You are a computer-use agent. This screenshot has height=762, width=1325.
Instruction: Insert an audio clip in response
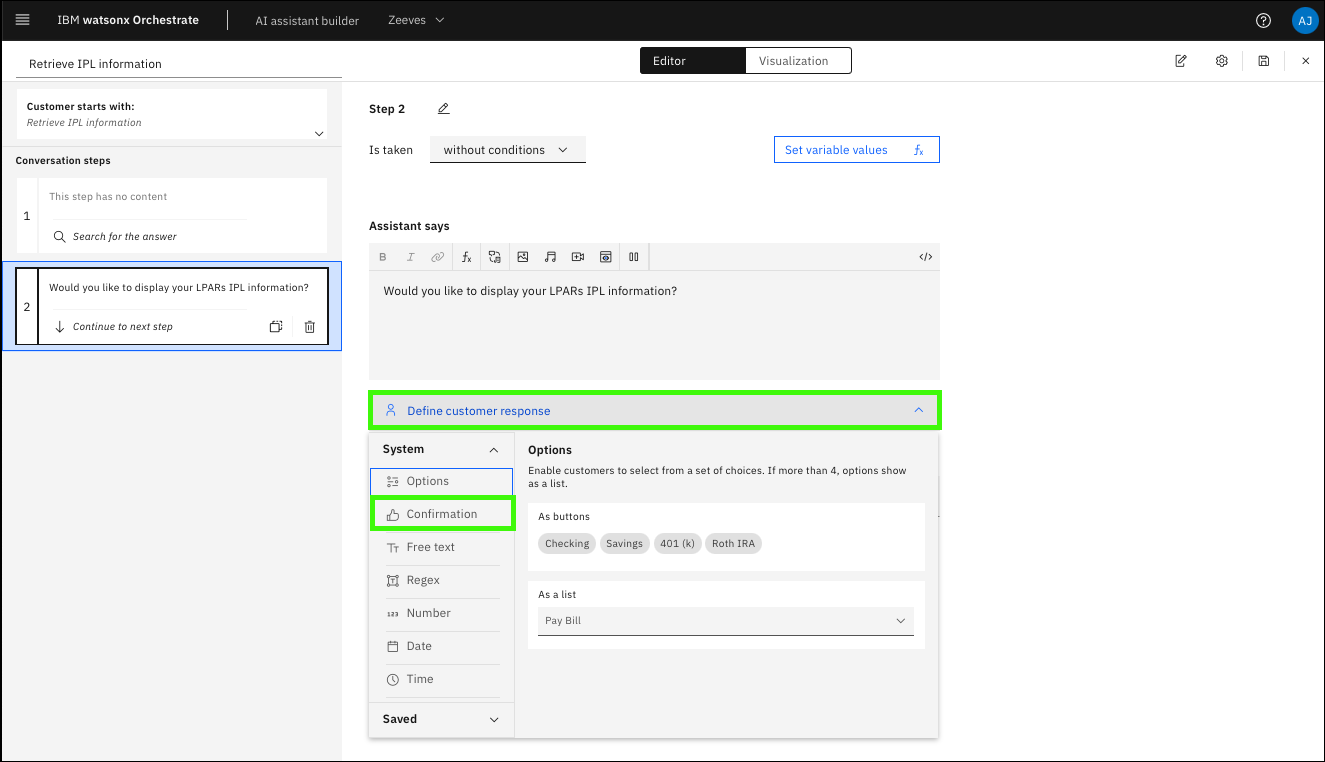point(550,257)
